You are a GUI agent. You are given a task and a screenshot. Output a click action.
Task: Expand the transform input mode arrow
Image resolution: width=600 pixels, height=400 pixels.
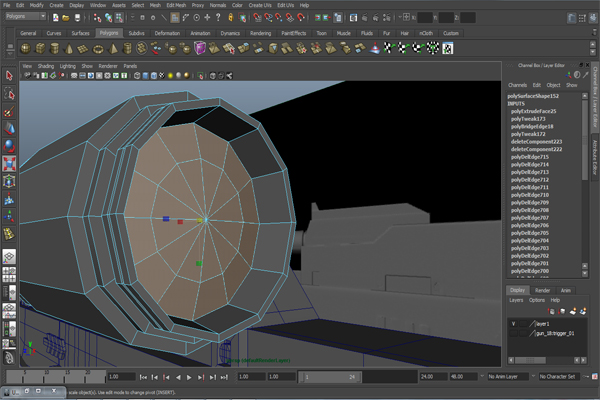click(x=400, y=17)
